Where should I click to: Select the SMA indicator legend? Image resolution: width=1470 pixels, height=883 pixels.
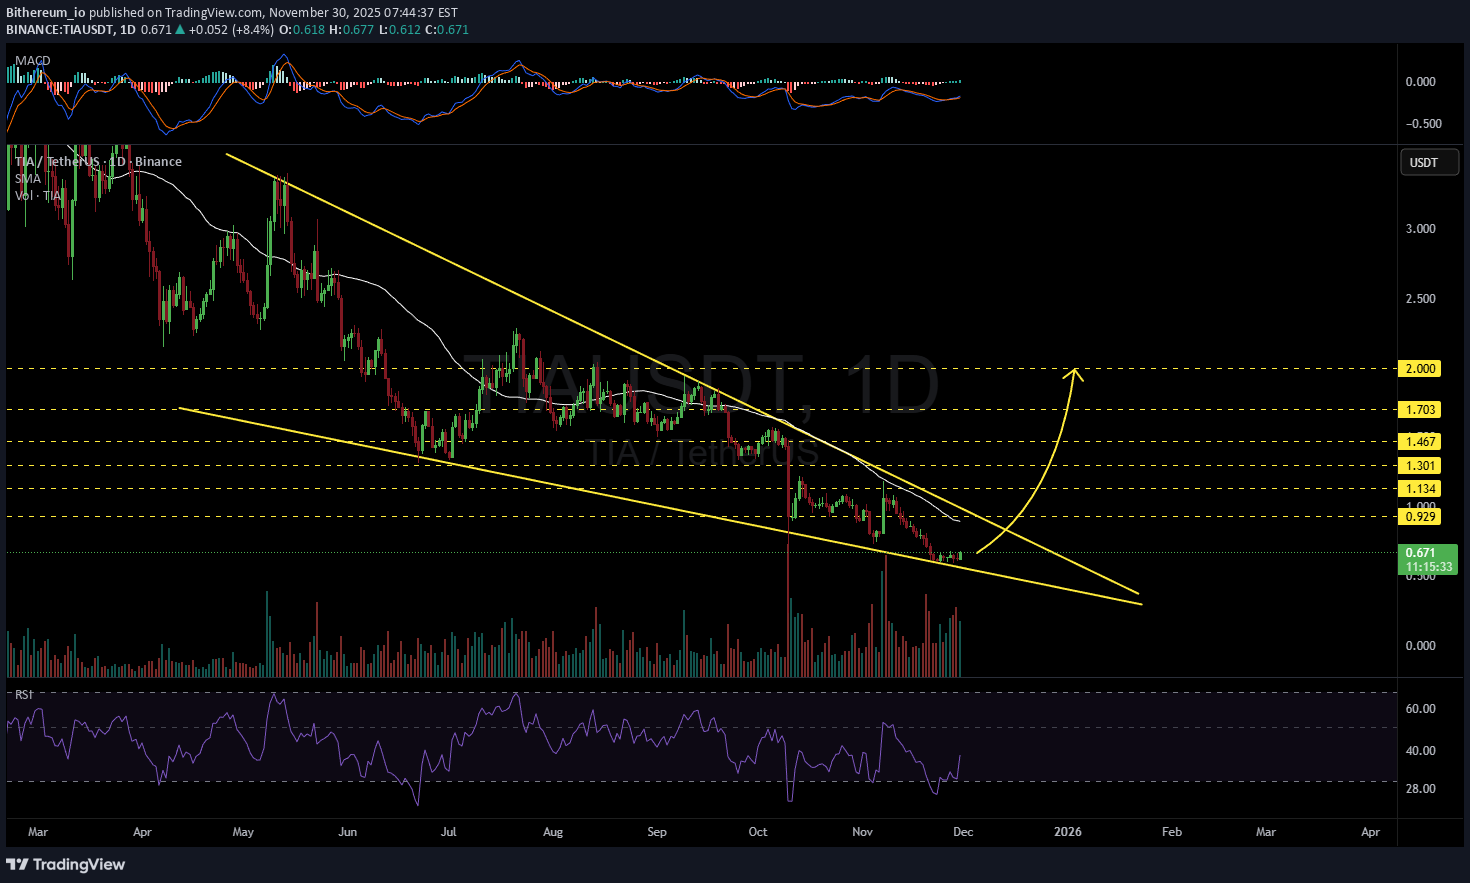point(28,179)
